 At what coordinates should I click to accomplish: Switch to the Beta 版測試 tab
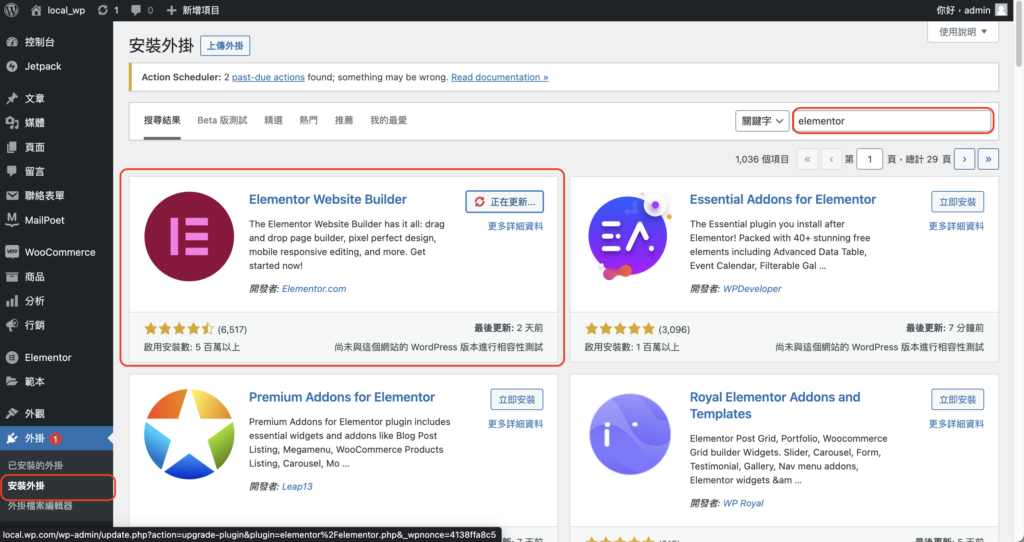[x=222, y=120]
